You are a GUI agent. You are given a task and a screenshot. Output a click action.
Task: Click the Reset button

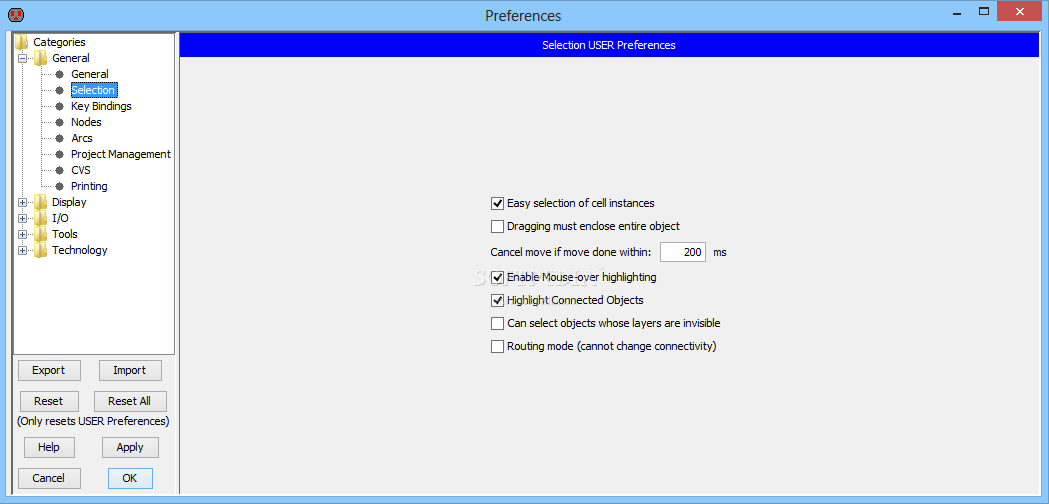point(48,402)
